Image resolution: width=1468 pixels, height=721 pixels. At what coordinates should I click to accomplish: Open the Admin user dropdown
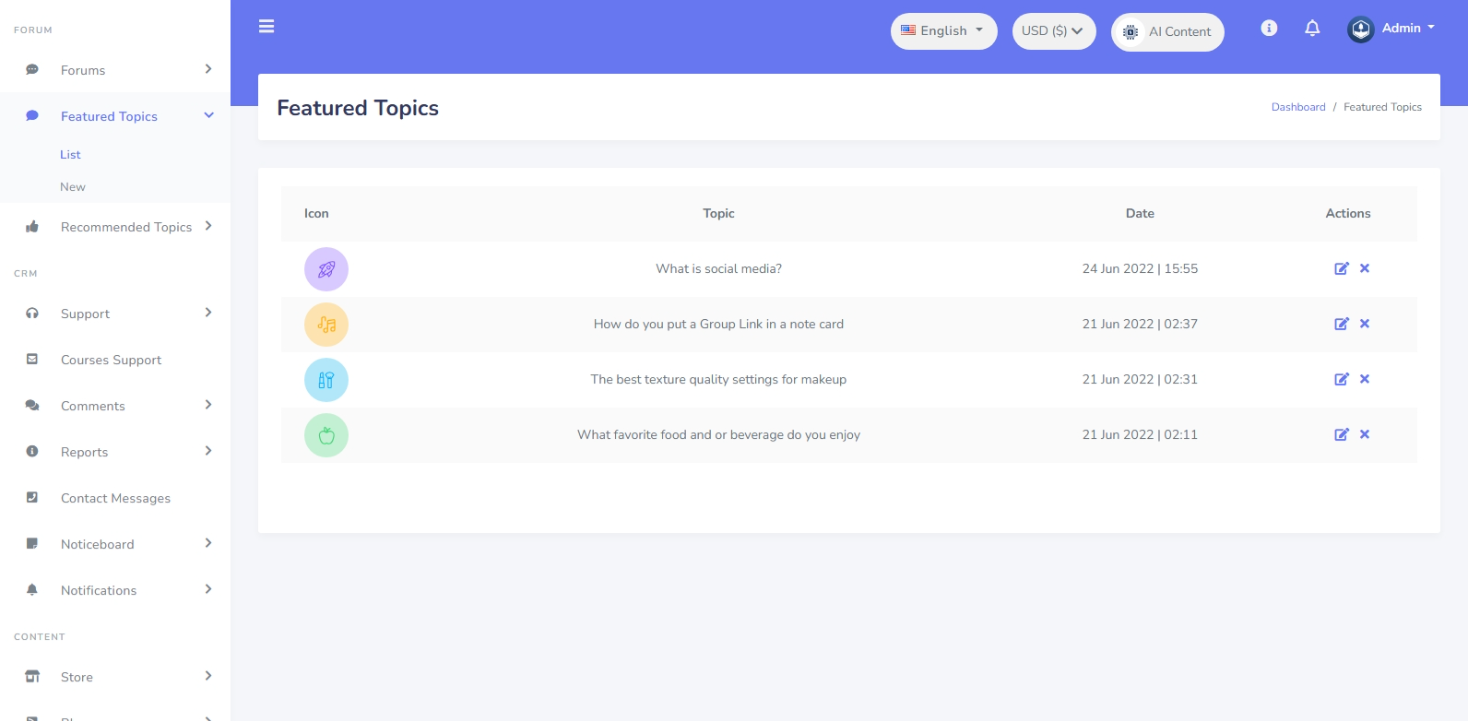click(1391, 29)
